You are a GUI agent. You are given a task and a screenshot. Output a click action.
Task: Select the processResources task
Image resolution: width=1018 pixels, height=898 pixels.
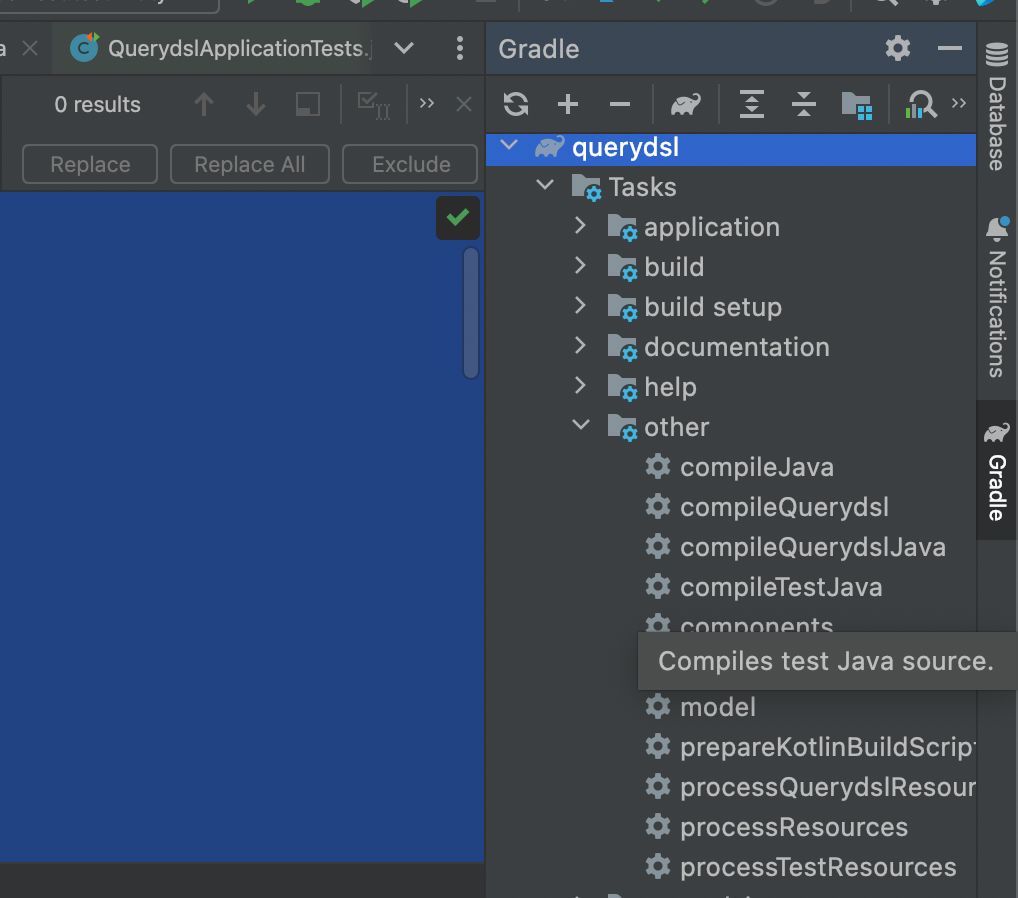point(793,828)
